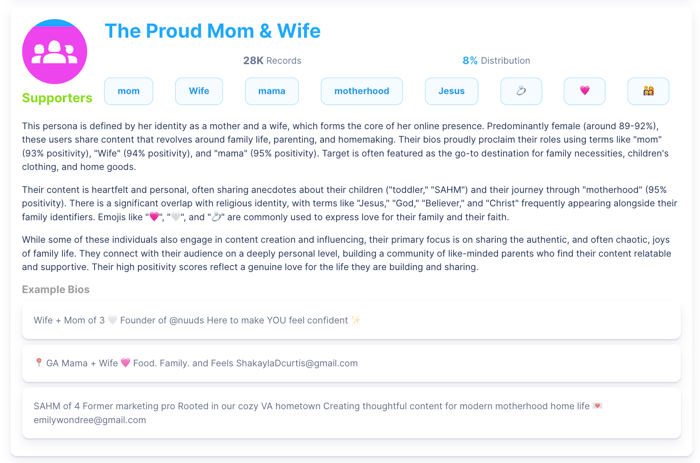The height and width of the screenshot is (463, 700).
Task: Click the '8% Distribution' stat
Action: (496, 61)
